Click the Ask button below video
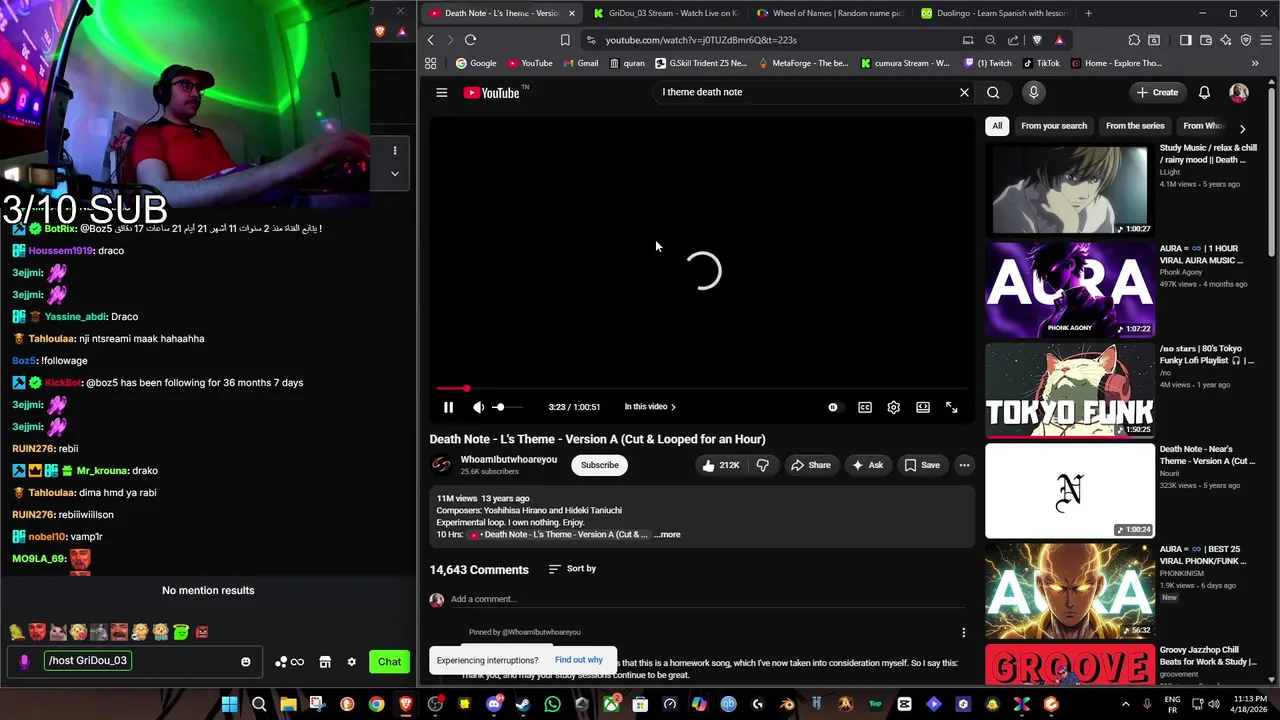 click(x=867, y=465)
